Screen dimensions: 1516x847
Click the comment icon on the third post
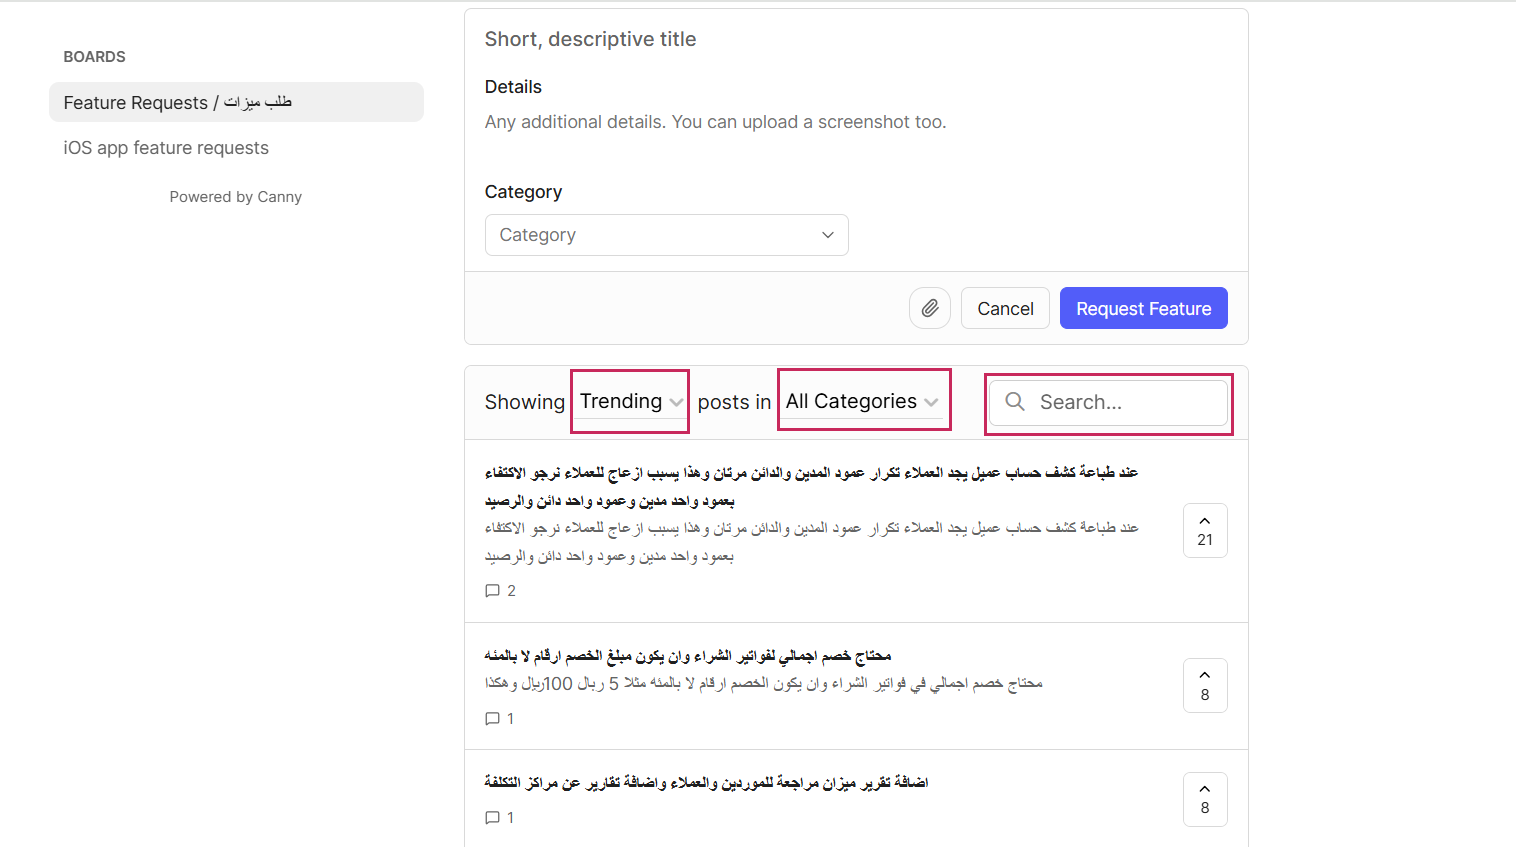click(x=492, y=817)
